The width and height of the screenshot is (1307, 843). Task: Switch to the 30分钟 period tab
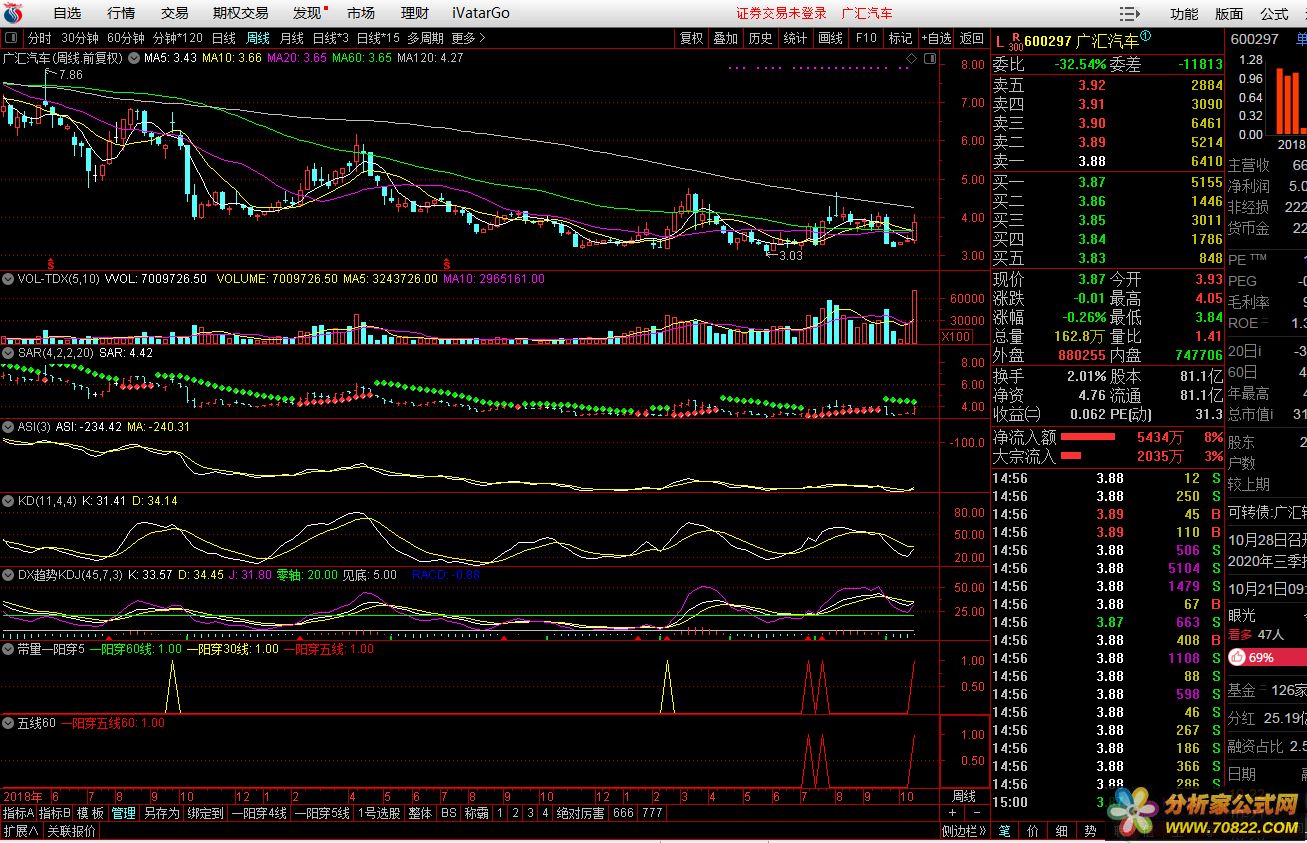(x=80, y=38)
